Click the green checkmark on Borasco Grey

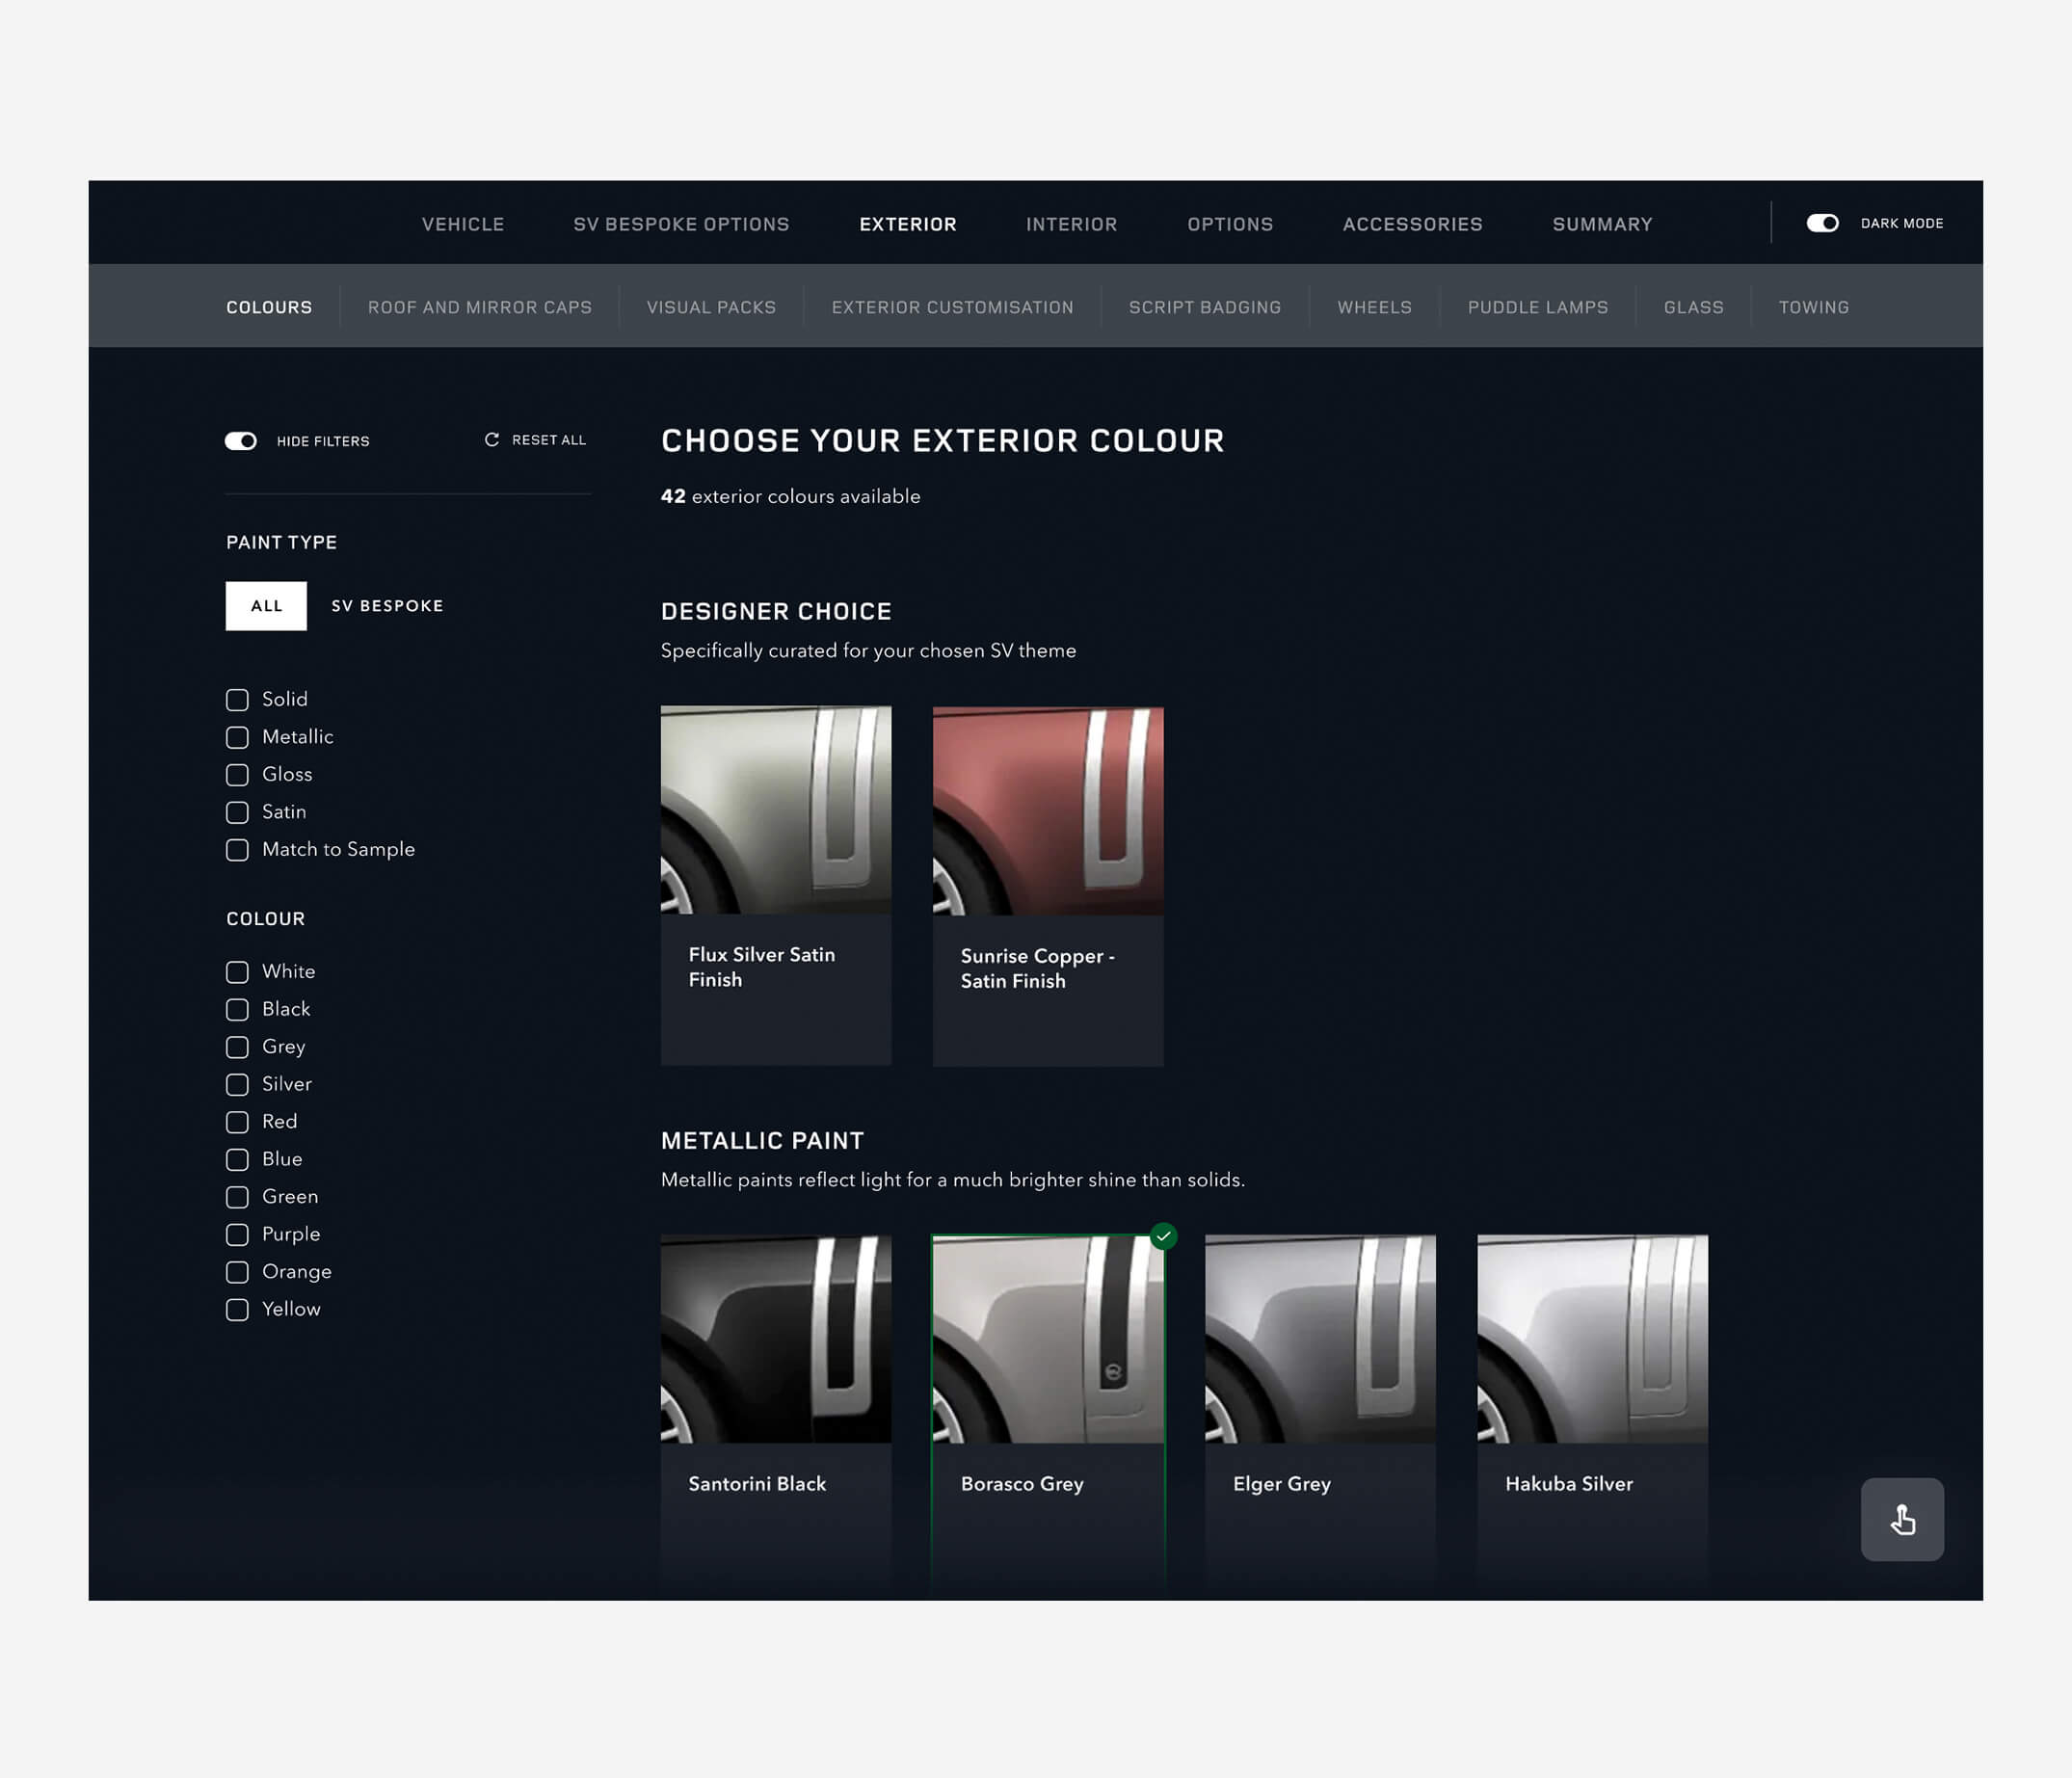[1163, 1236]
